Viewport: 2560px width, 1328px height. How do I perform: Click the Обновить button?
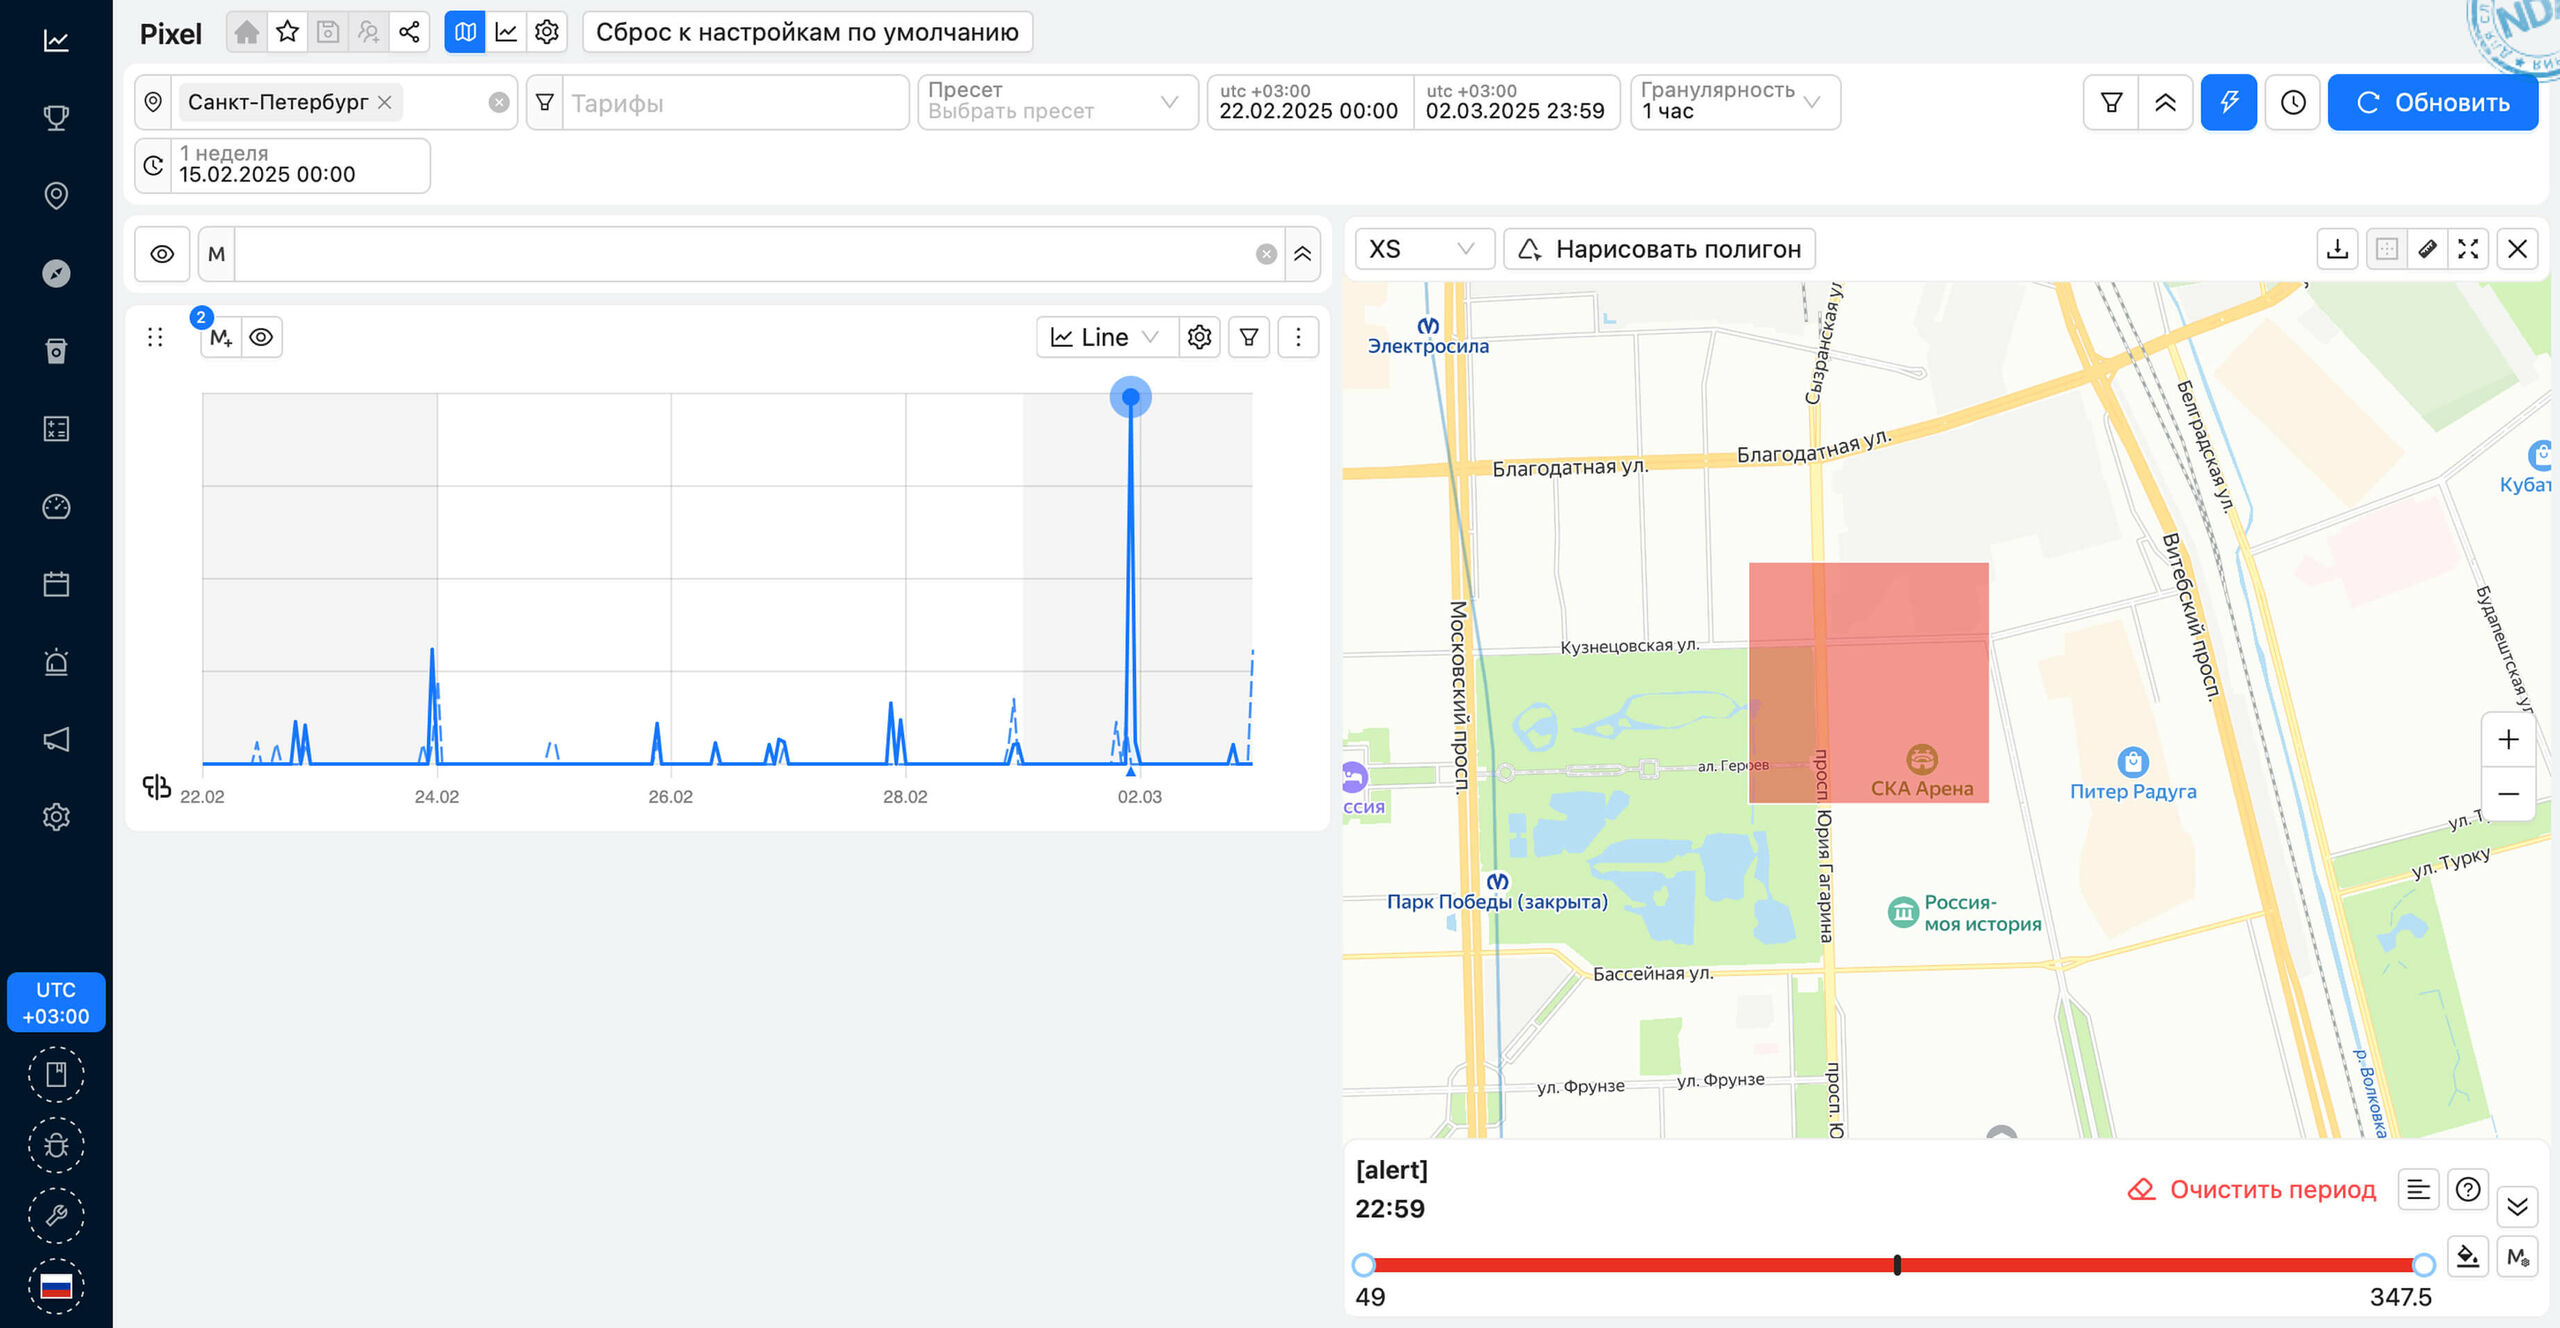(2432, 102)
